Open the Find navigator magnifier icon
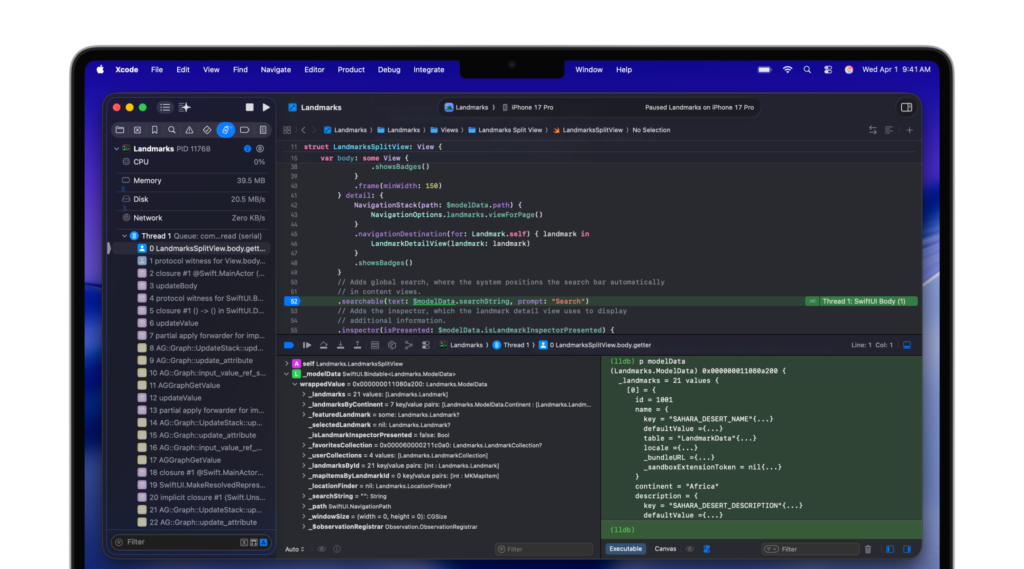 [x=172, y=130]
